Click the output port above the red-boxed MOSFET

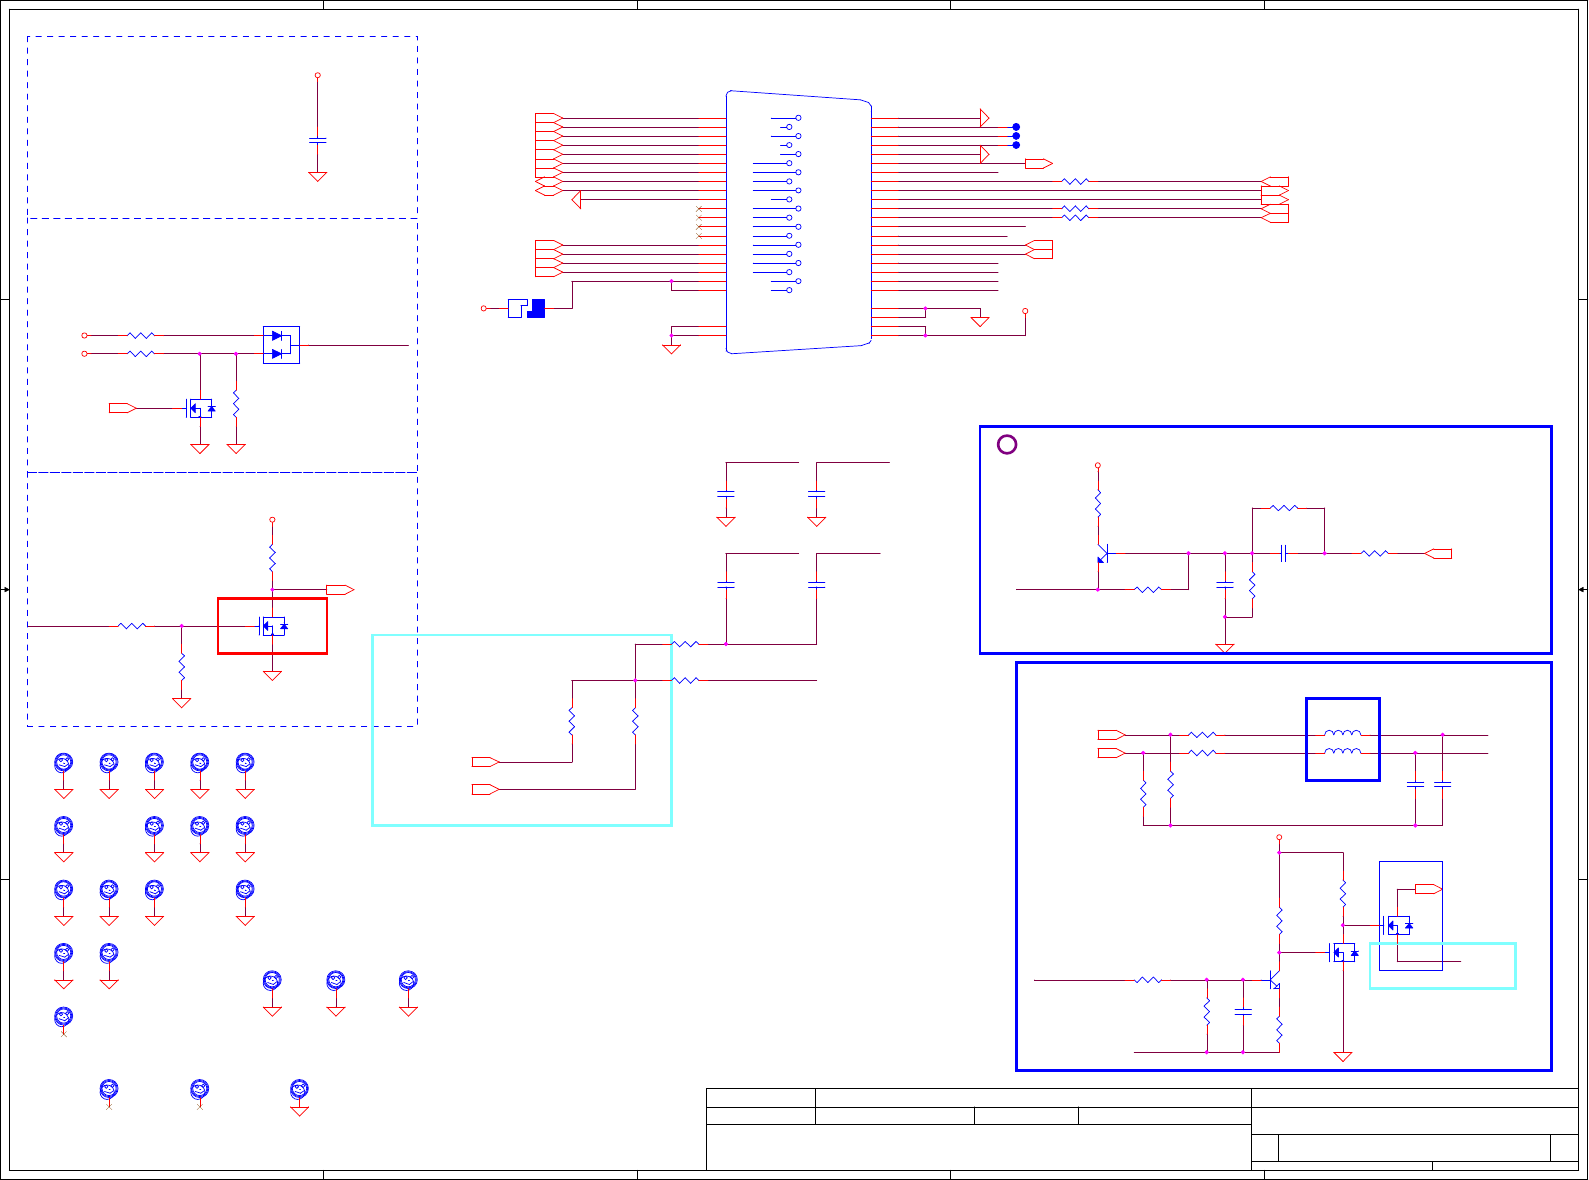(340, 590)
